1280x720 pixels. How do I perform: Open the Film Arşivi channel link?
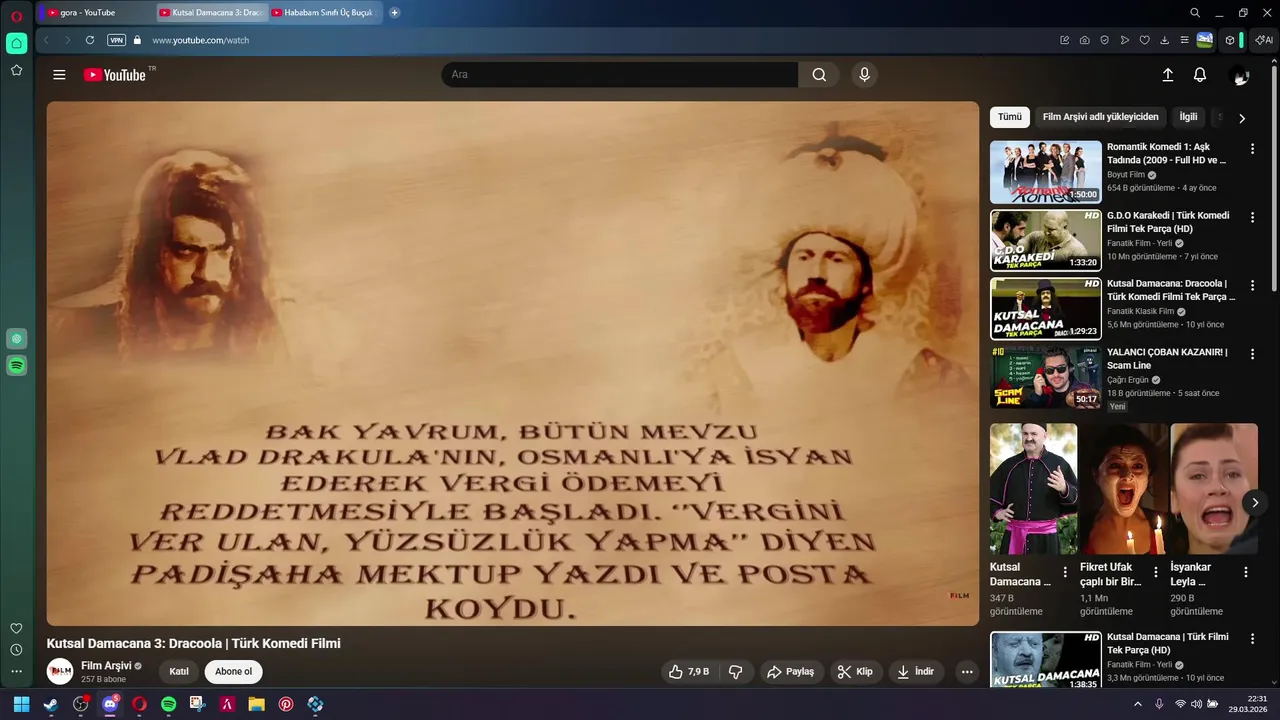[x=106, y=666]
